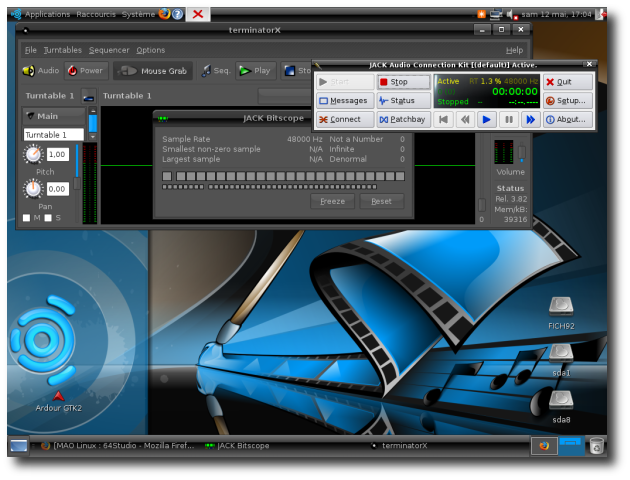Screen dimensions: 630x480
Task: Open the Options menu
Action: 151,50
